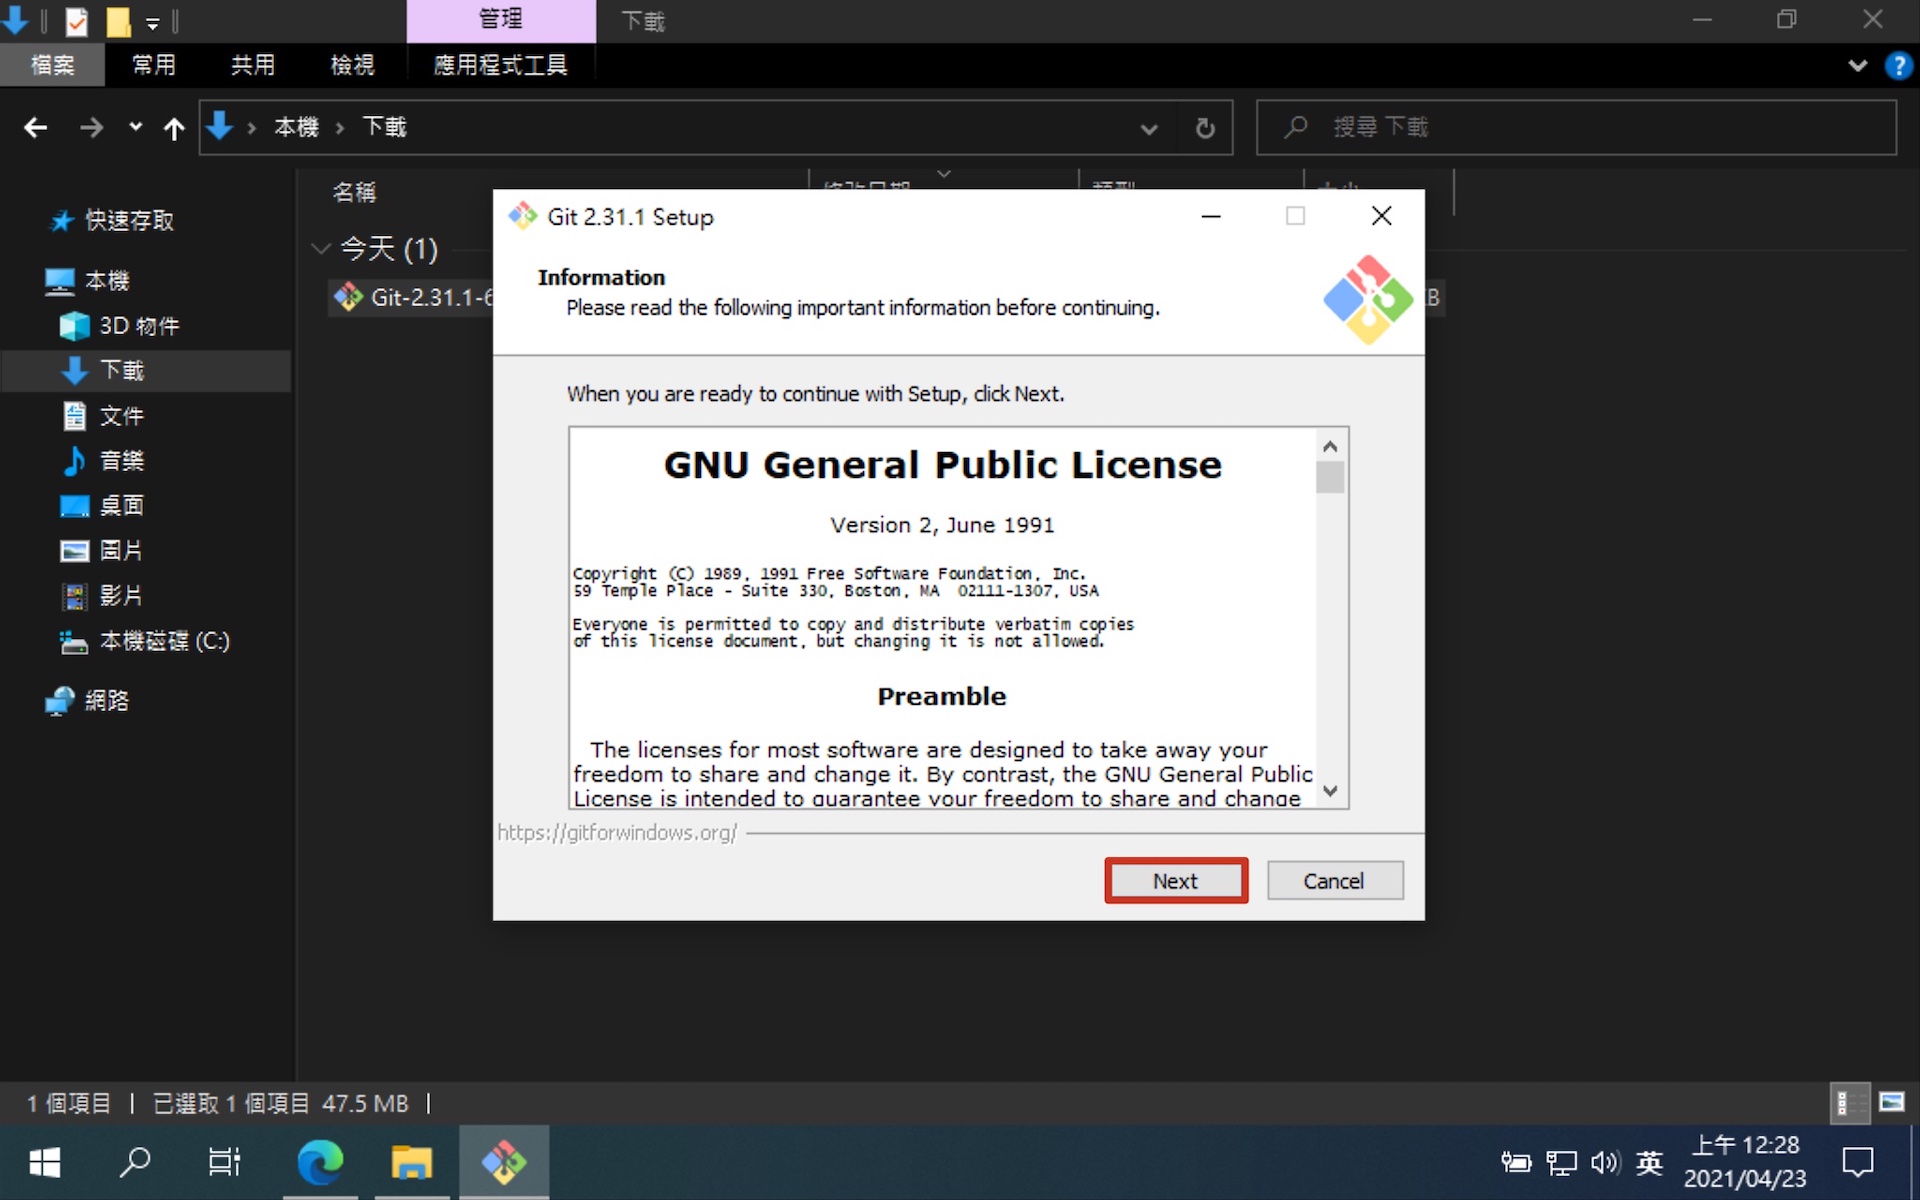This screenshot has height=1200, width=1920.
Task: Click the 搜尋 下載 search box
Action: (x=1576, y=127)
